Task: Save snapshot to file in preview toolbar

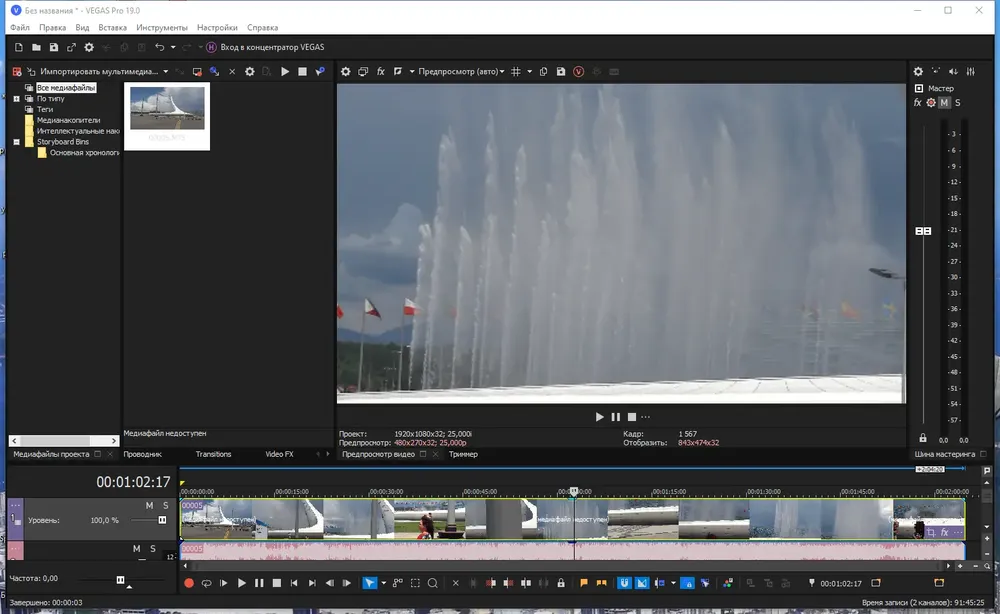Action: click(x=561, y=71)
